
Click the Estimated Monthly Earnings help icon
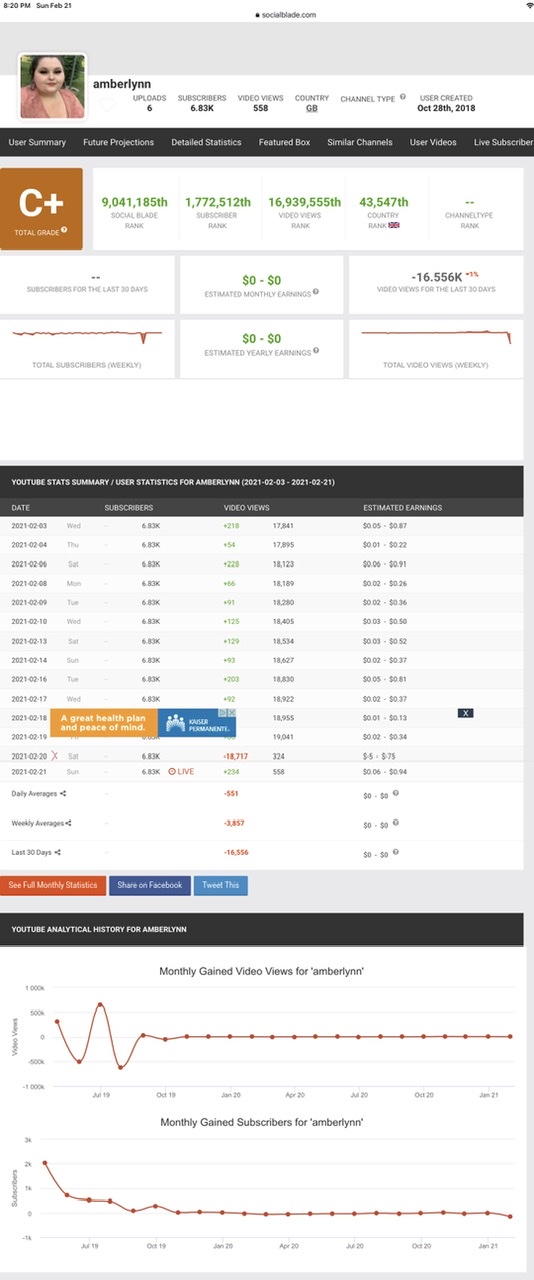coord(316,292)
